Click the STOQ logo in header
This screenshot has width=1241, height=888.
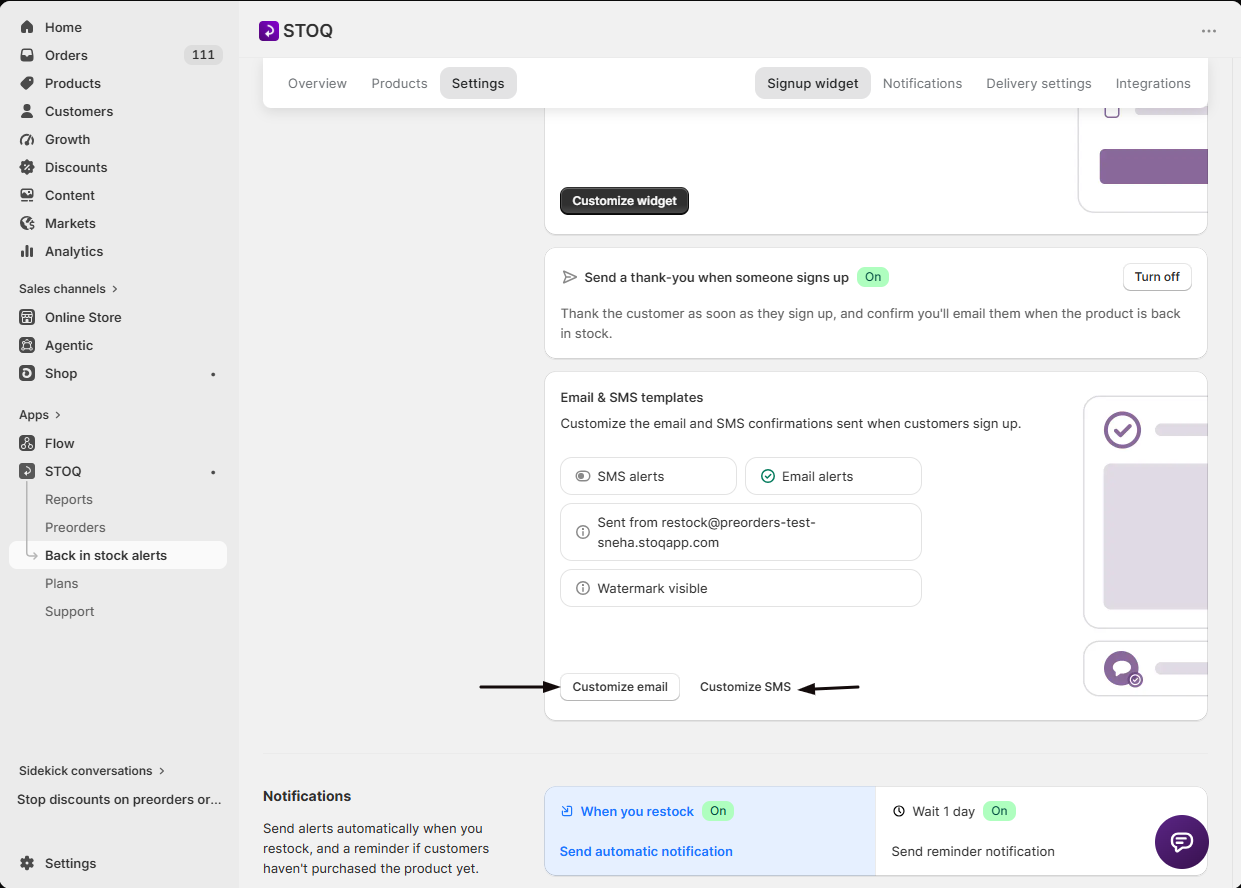tap(268, 31)
